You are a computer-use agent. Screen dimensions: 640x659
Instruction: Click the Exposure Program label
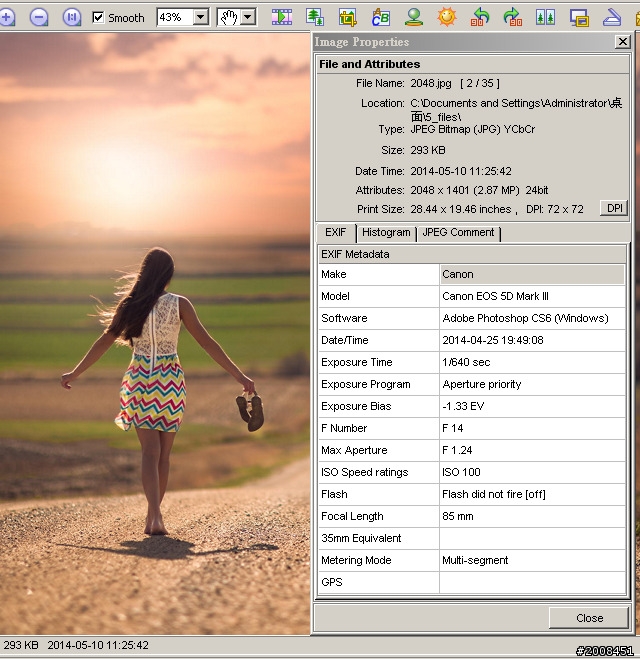click(366, 384)
